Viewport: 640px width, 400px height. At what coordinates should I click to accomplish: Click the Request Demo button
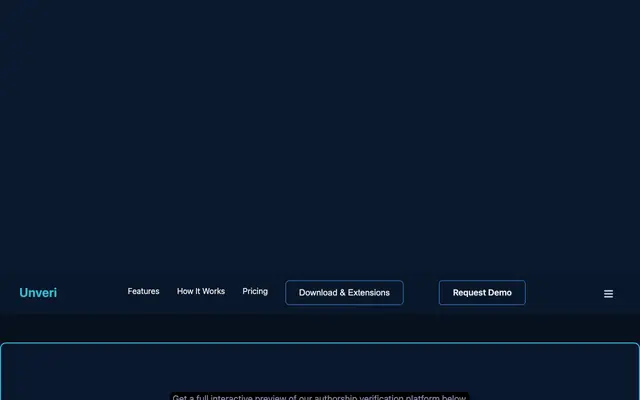point(482,293)
